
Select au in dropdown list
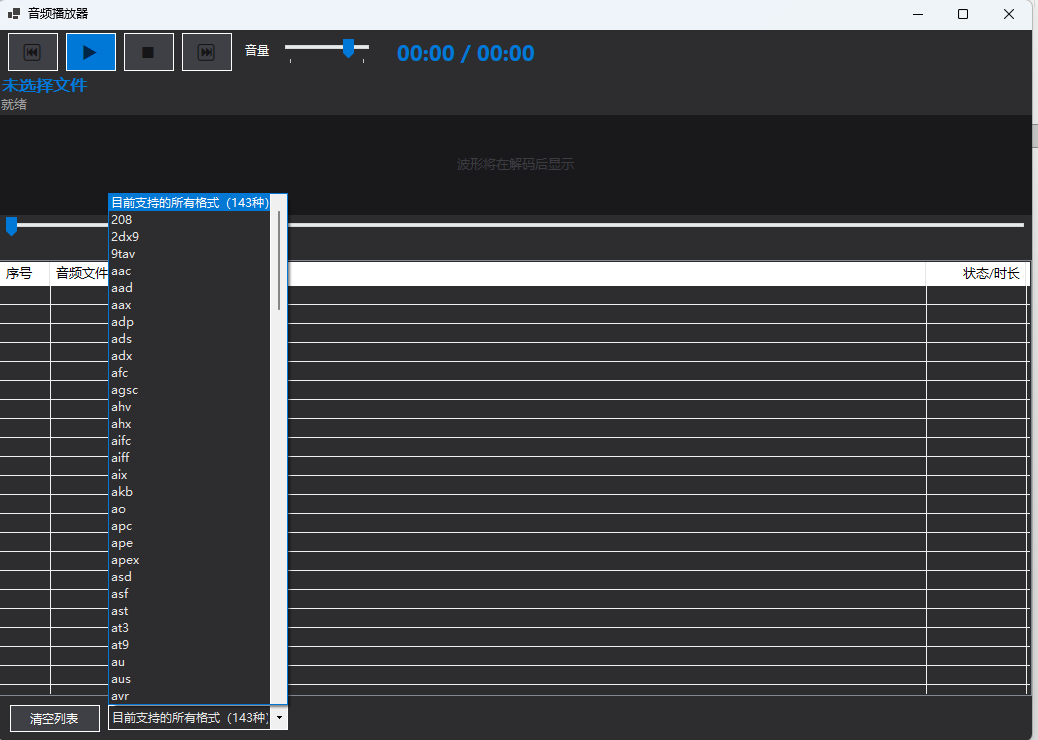pos(189,662)
